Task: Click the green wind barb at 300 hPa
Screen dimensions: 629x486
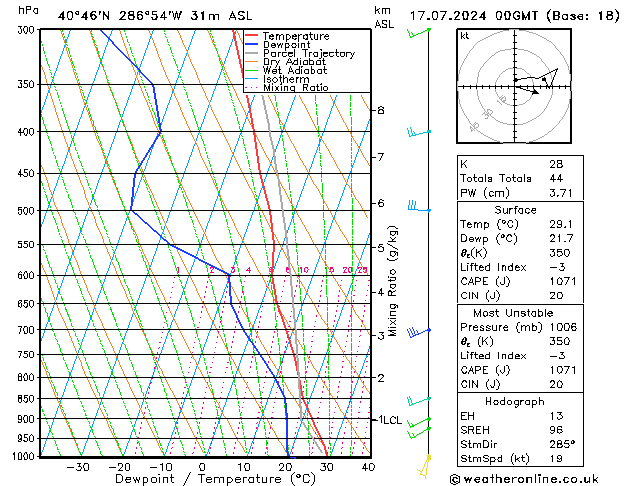Action: point(418,33)
